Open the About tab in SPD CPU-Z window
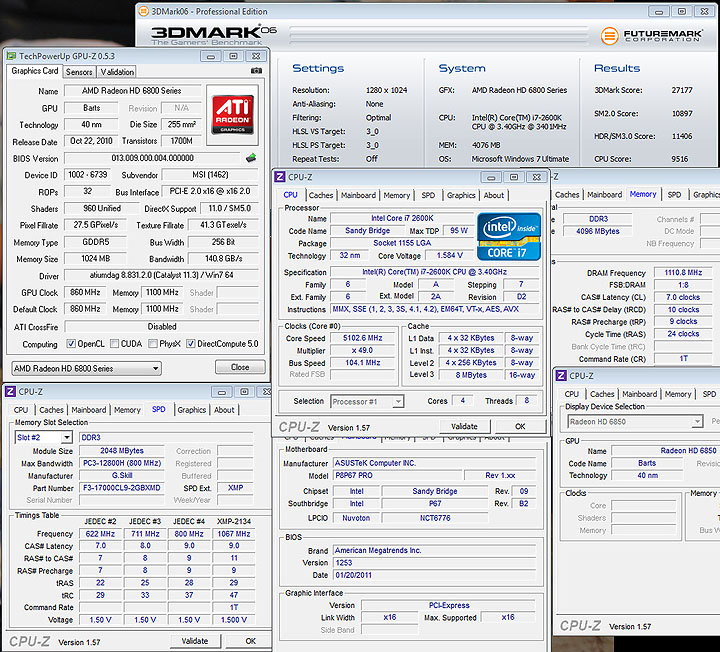 point(224,410)
